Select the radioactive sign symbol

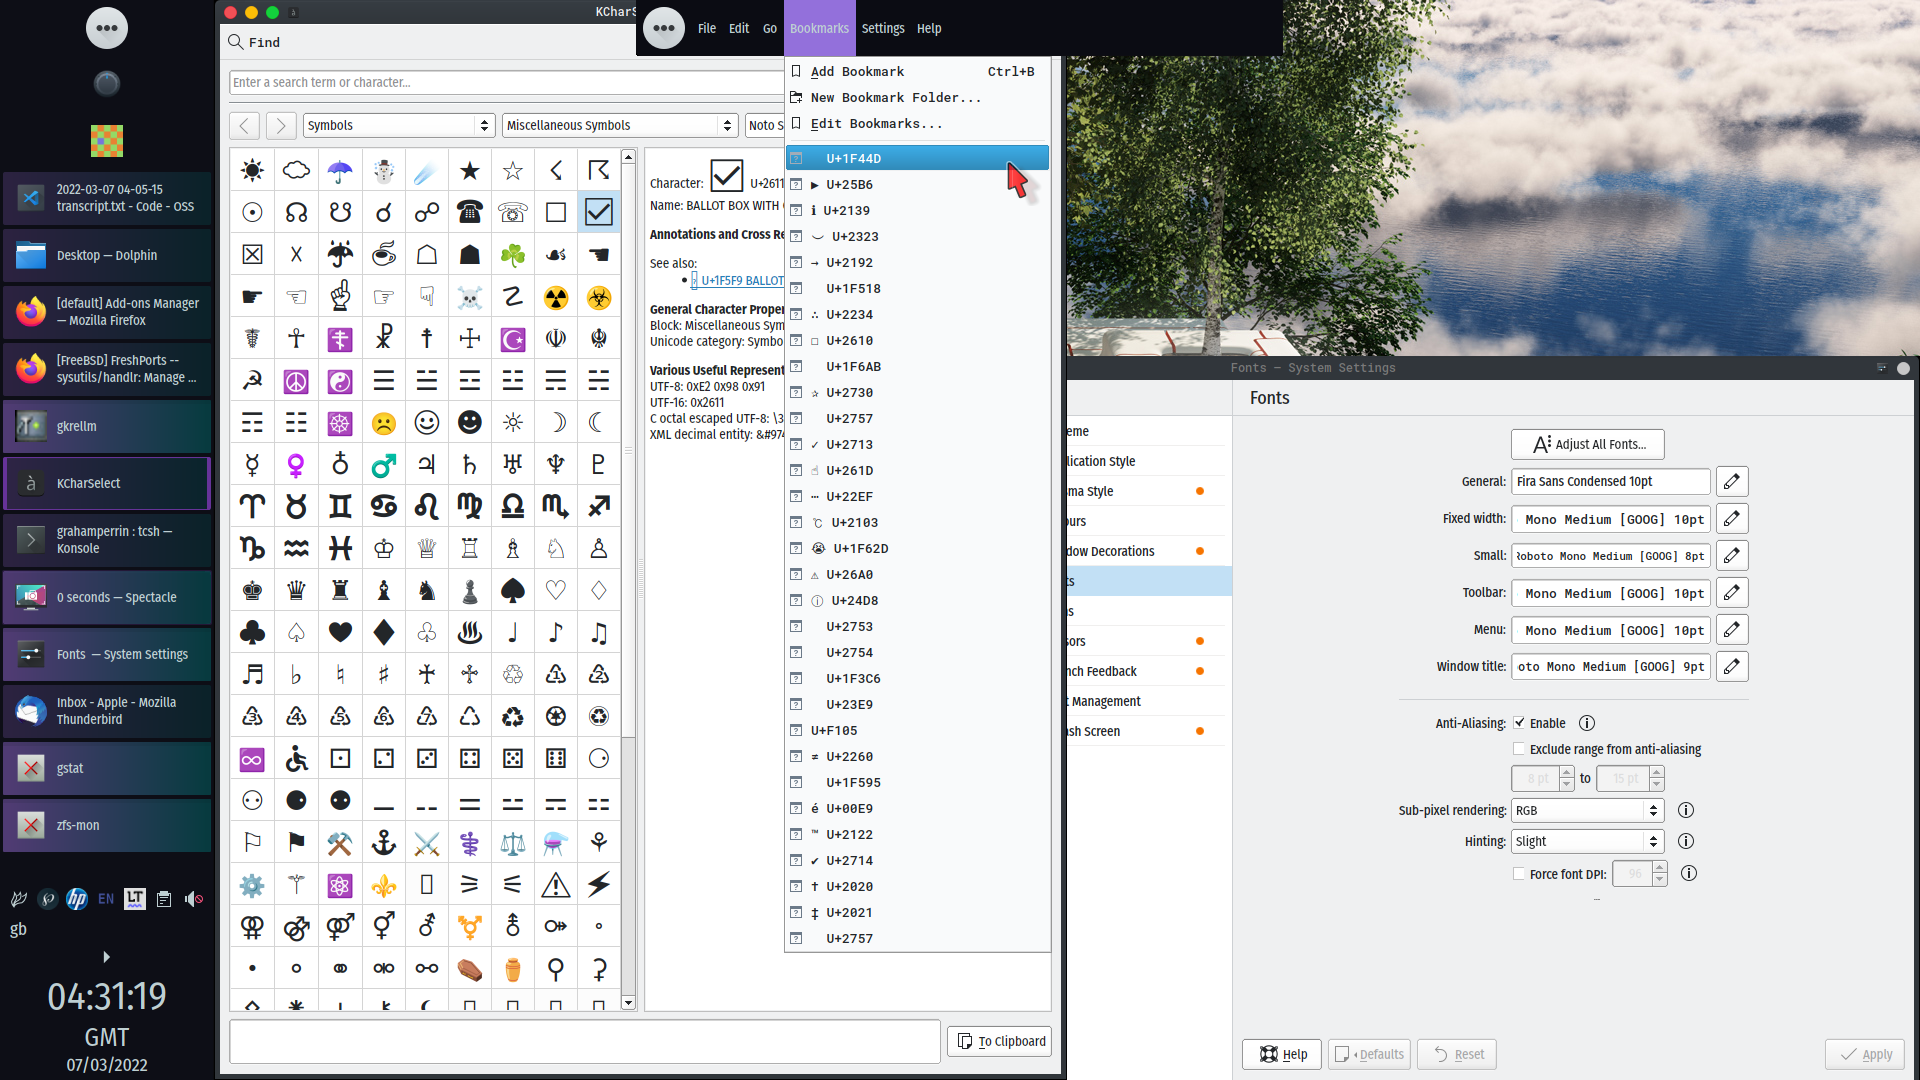point(556,297)
